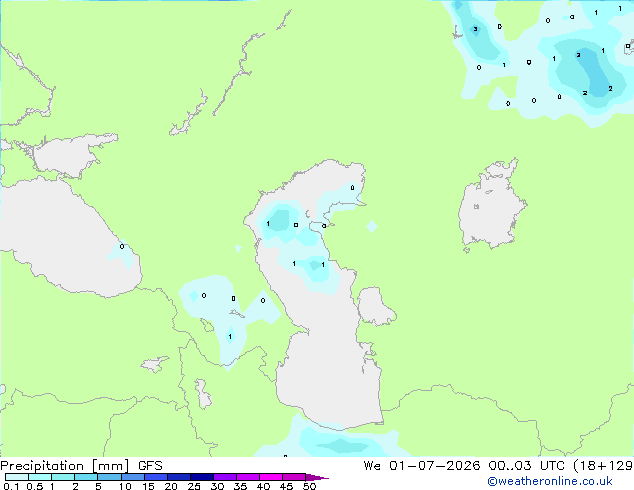
Task: Select the 15–20 mm legend swatch
Action: [156, 477]
